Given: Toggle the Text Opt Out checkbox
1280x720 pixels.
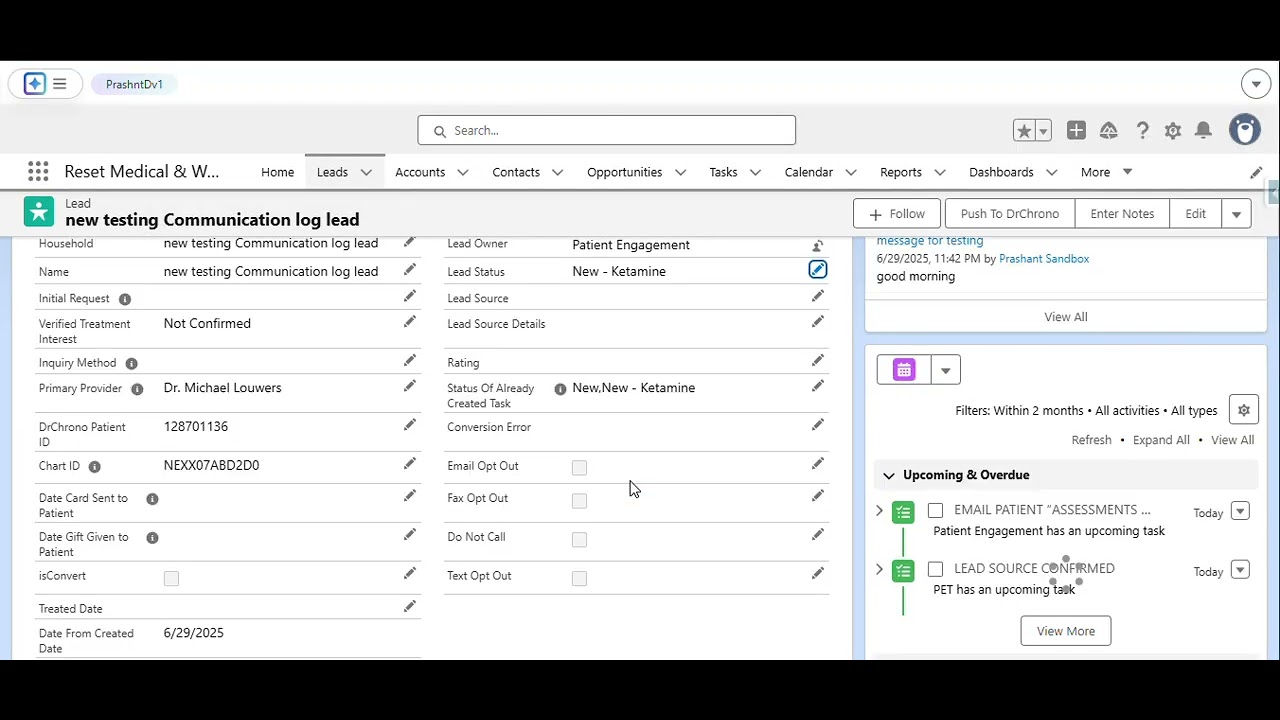Looking at the screenshot, I should pyautogui.click(x=579, y=578).
